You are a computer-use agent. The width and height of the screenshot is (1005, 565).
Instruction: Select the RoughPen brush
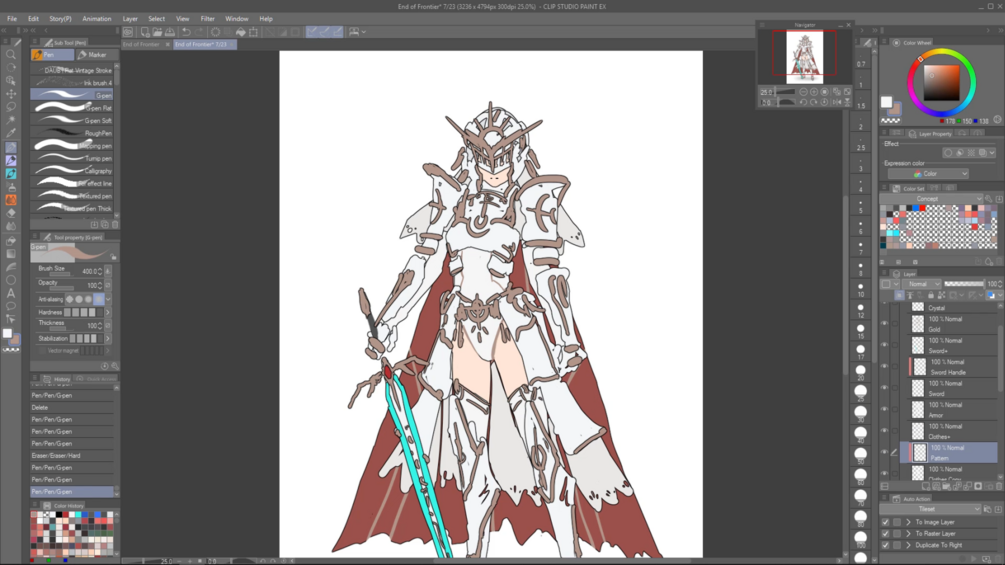[72, 133]
